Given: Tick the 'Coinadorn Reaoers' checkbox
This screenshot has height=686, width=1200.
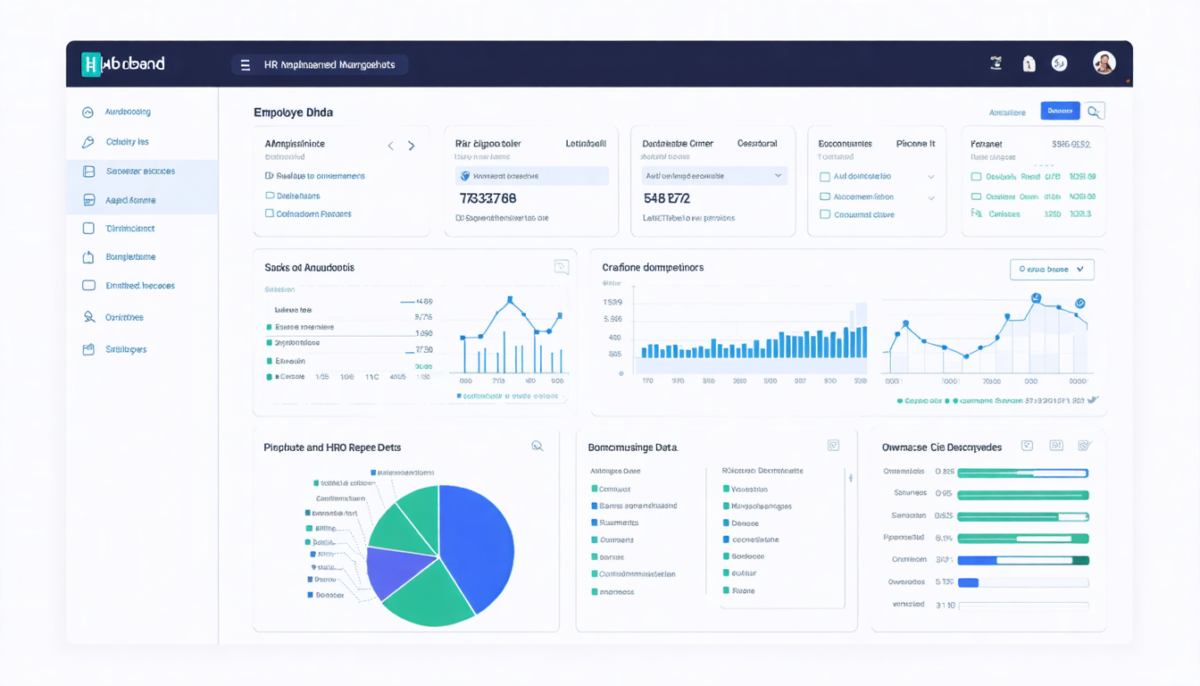Looking at the screenshot, I should coord(269,213).
